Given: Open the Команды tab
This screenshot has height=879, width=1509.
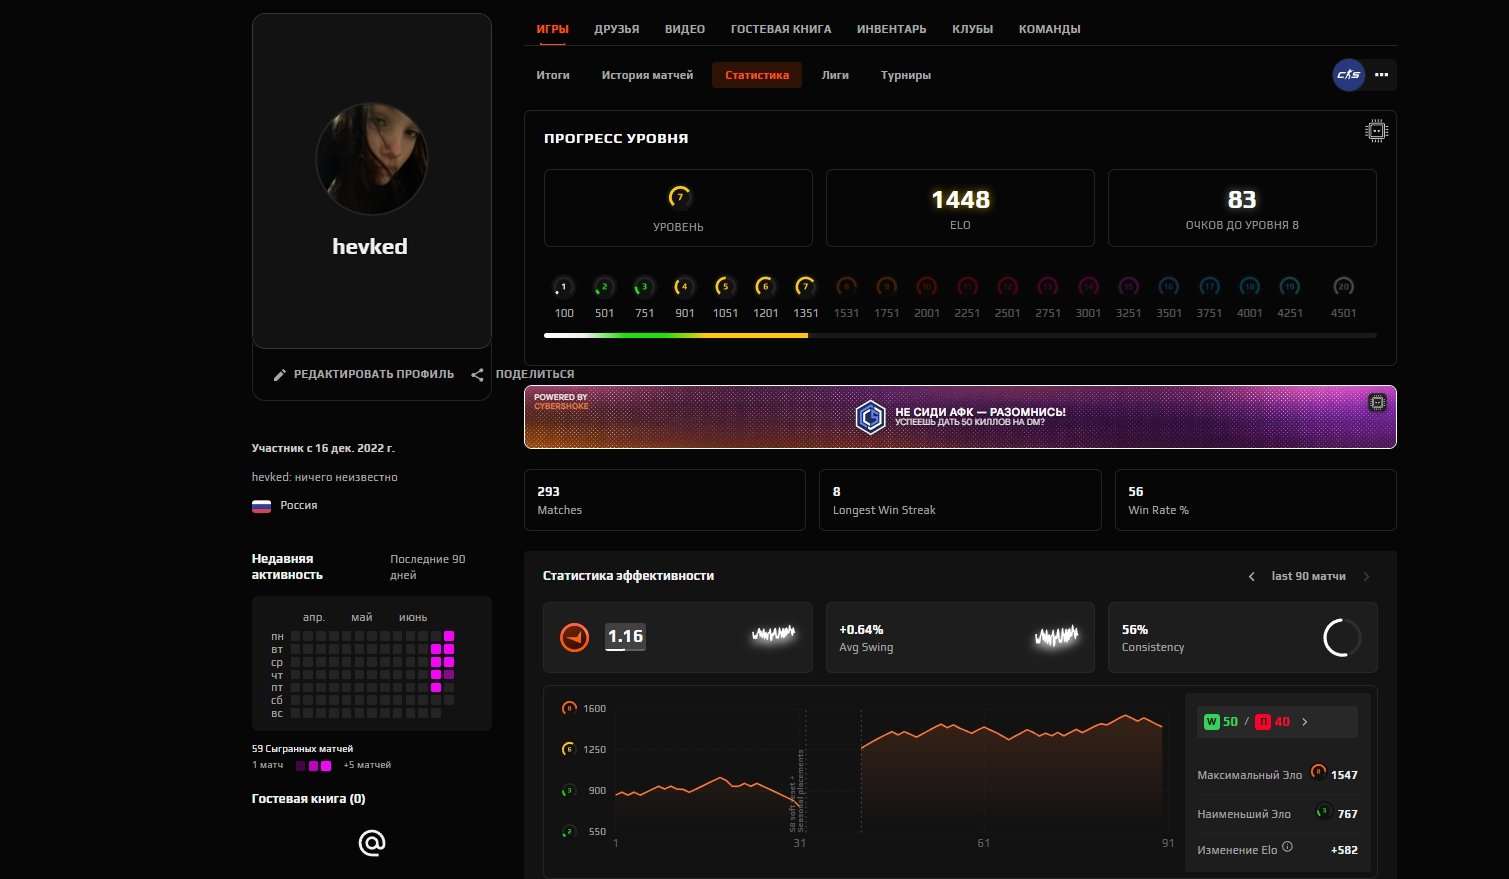Looking at the screenshot, I should click(1050, 29).
